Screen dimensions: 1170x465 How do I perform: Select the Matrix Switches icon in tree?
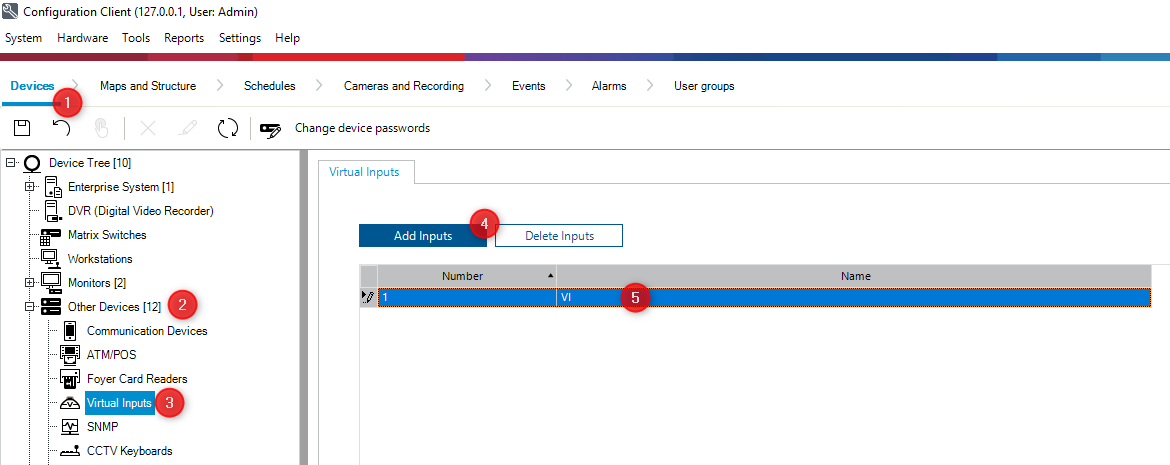[50, 235]
